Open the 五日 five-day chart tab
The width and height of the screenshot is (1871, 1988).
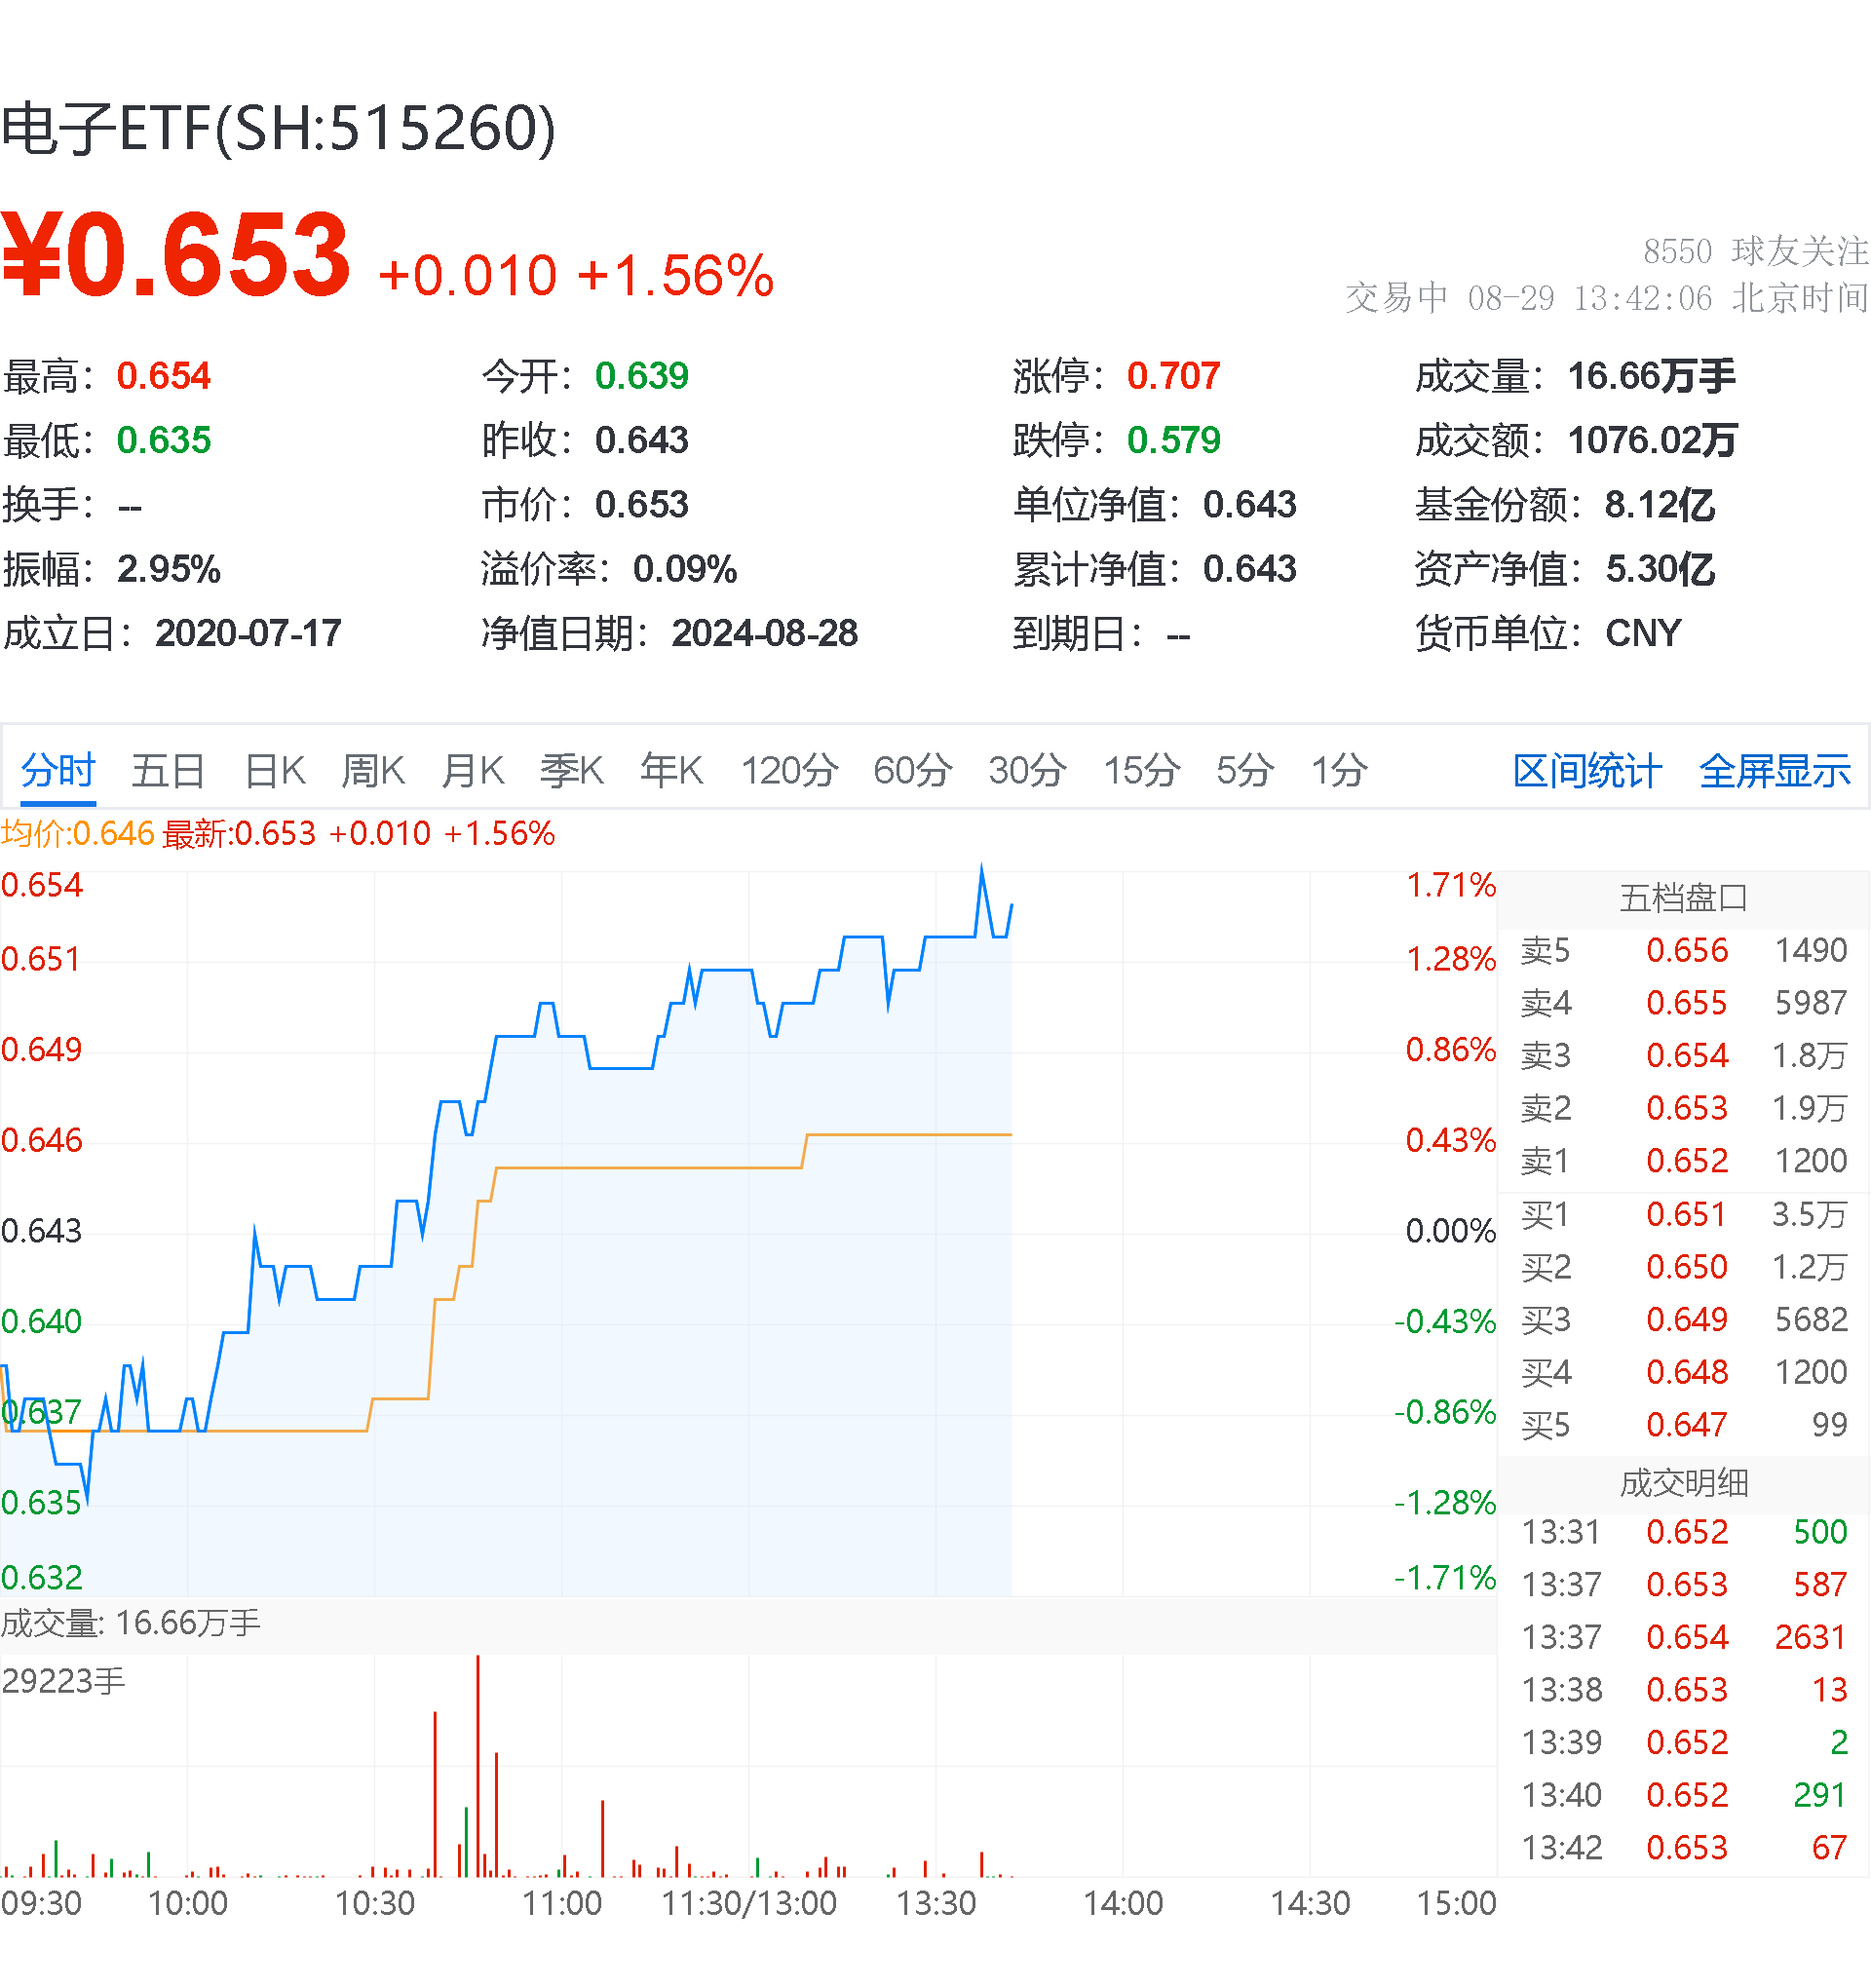click(x=168, y=771)
